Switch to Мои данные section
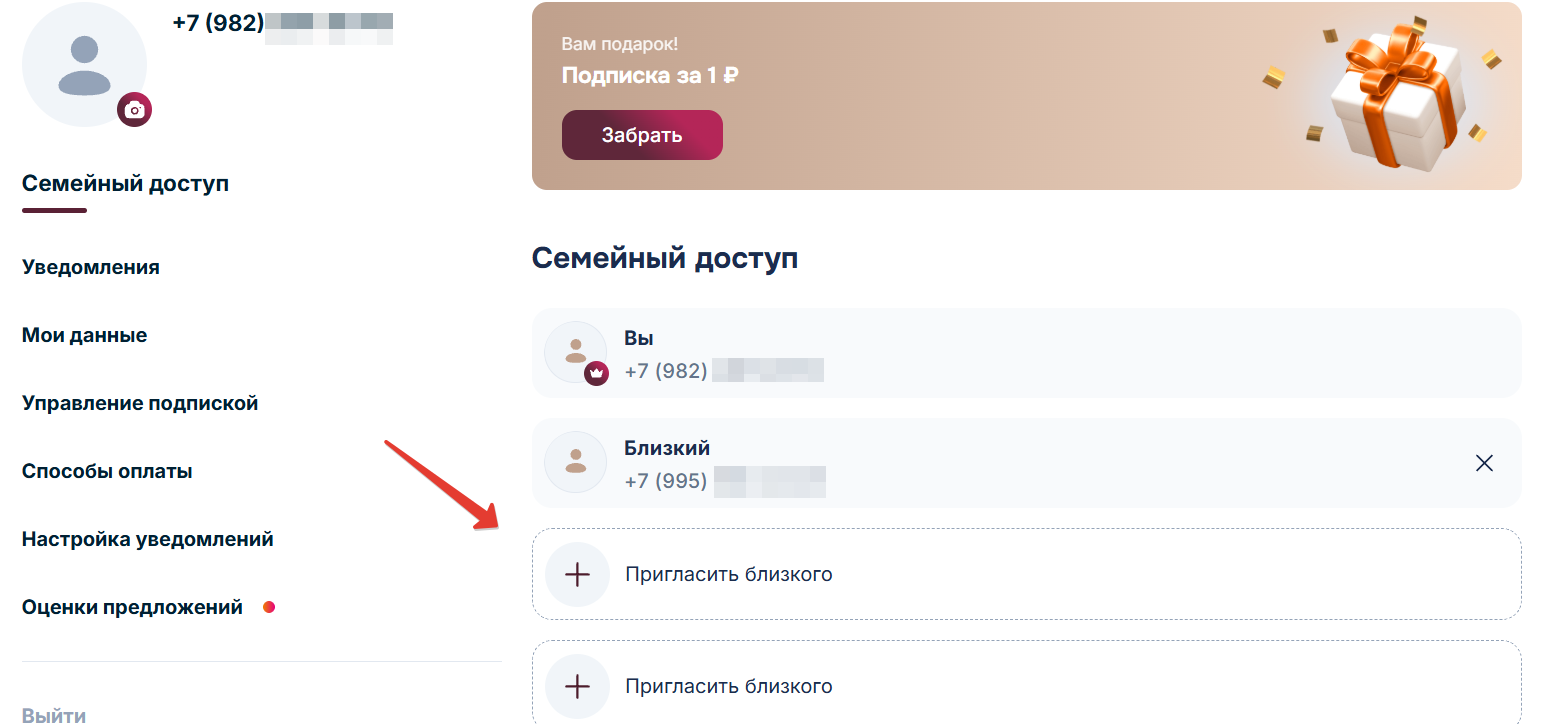Image resolution: width=1554 pixels, height=724 pixels. tap(84, 335)
